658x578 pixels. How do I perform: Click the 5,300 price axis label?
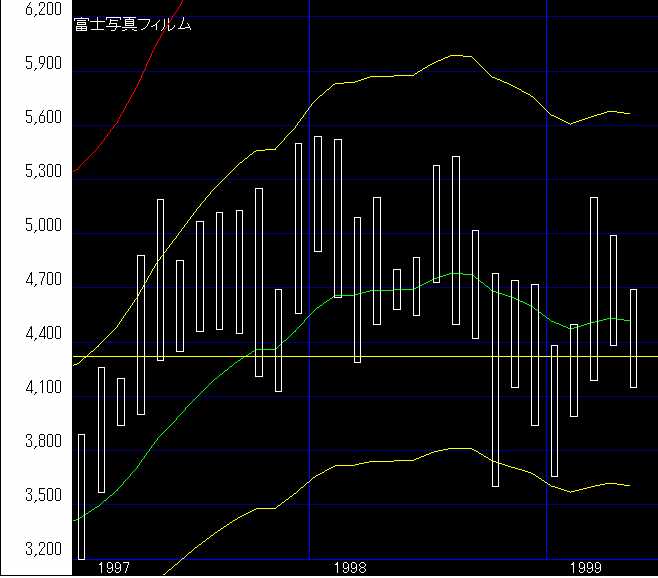42,172
